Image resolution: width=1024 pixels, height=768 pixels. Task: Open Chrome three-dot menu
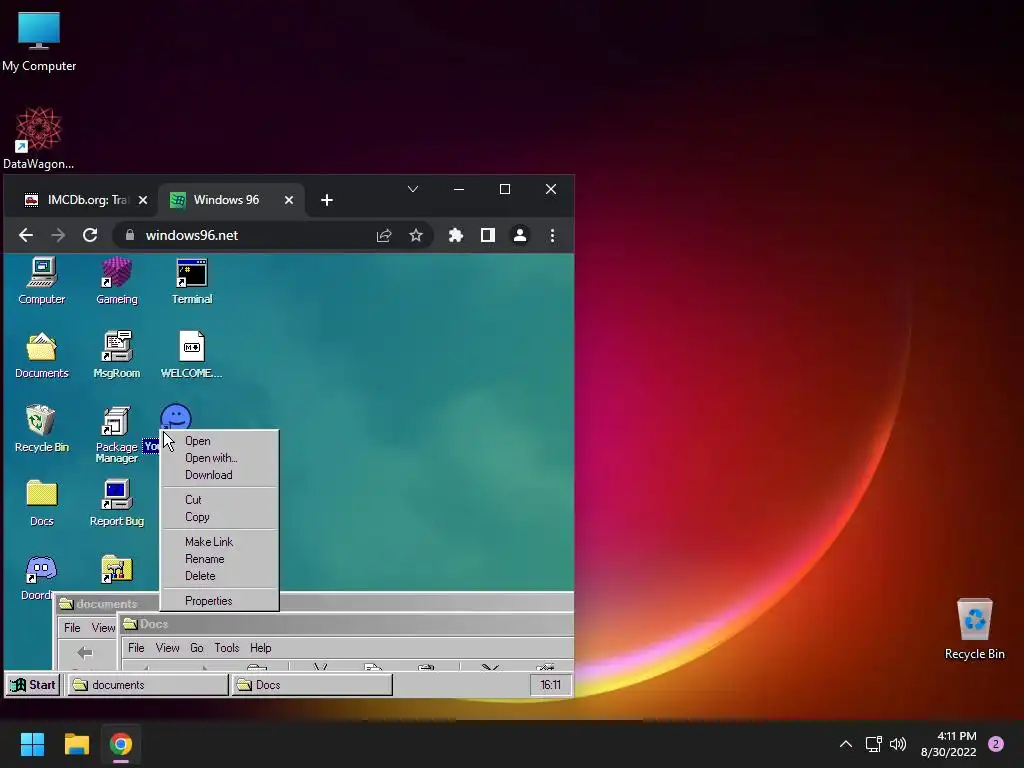coord(552,235)
